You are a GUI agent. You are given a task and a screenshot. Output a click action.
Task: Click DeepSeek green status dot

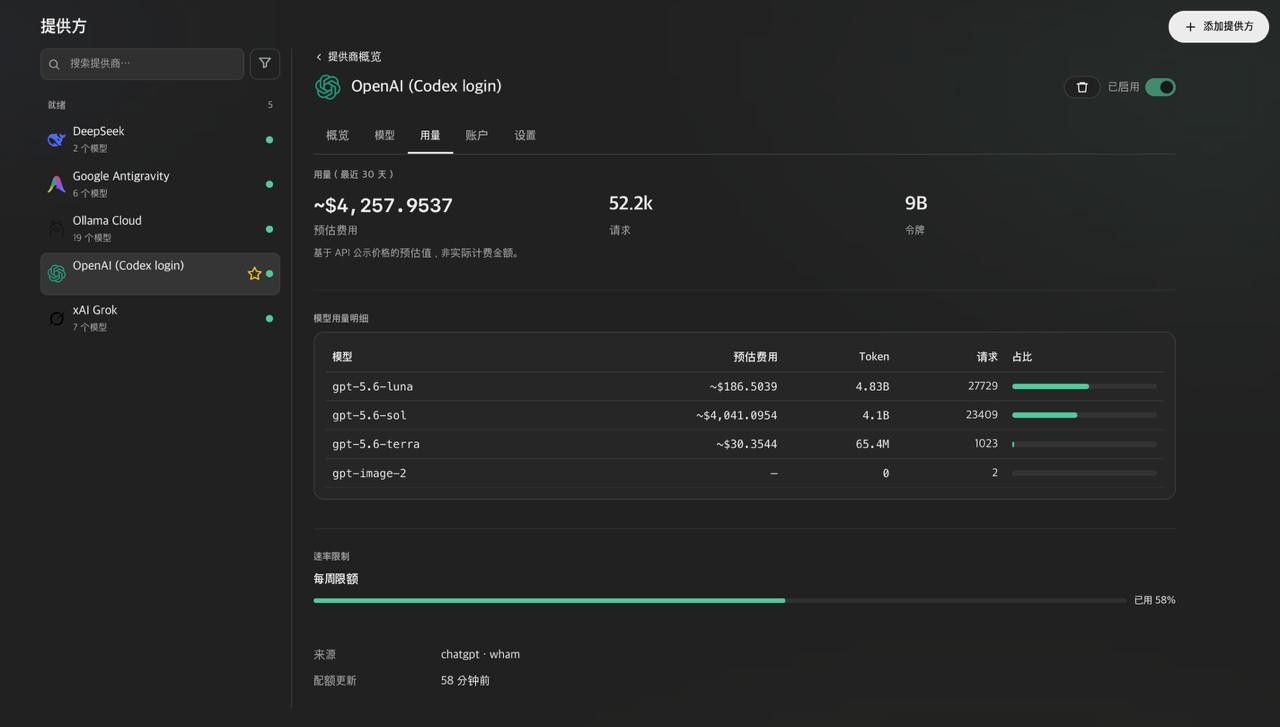pyautogui.click(x=269, y=140)
